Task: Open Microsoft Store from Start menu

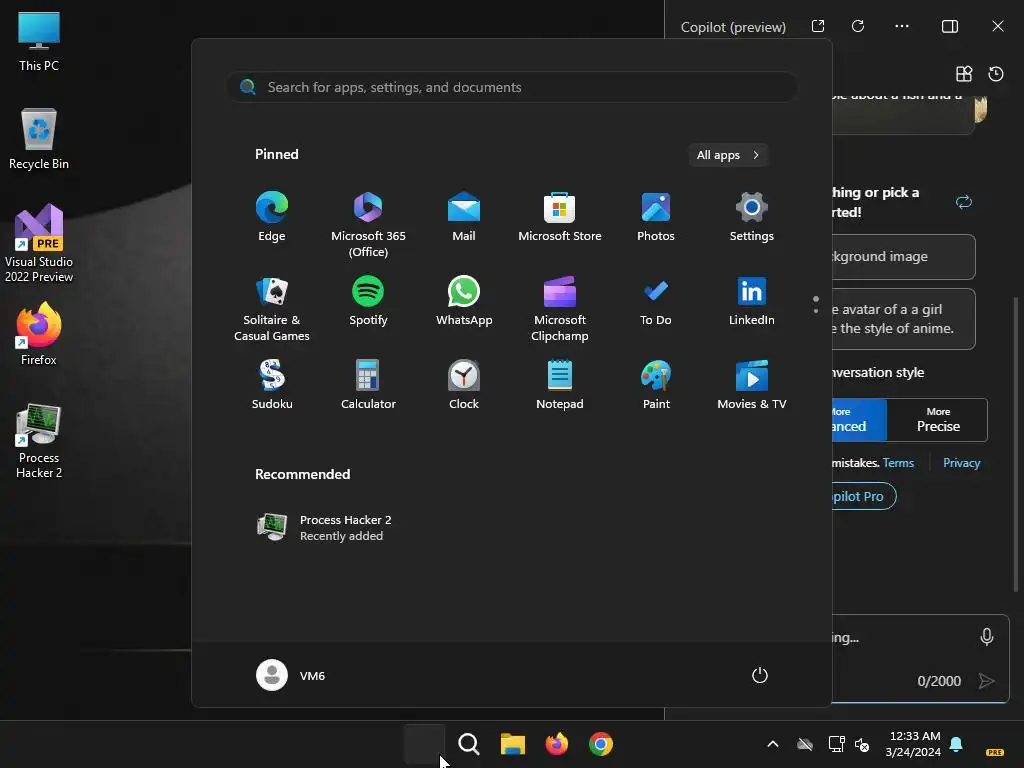Action: pos(560,217)
